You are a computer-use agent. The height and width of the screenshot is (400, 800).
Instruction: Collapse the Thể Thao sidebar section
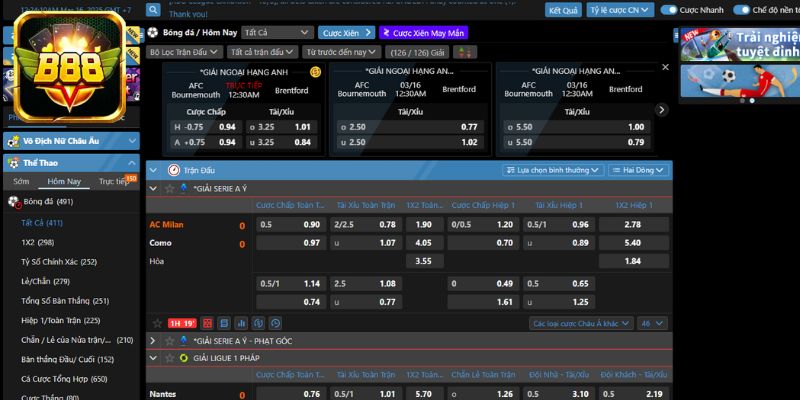pos(132,162)
